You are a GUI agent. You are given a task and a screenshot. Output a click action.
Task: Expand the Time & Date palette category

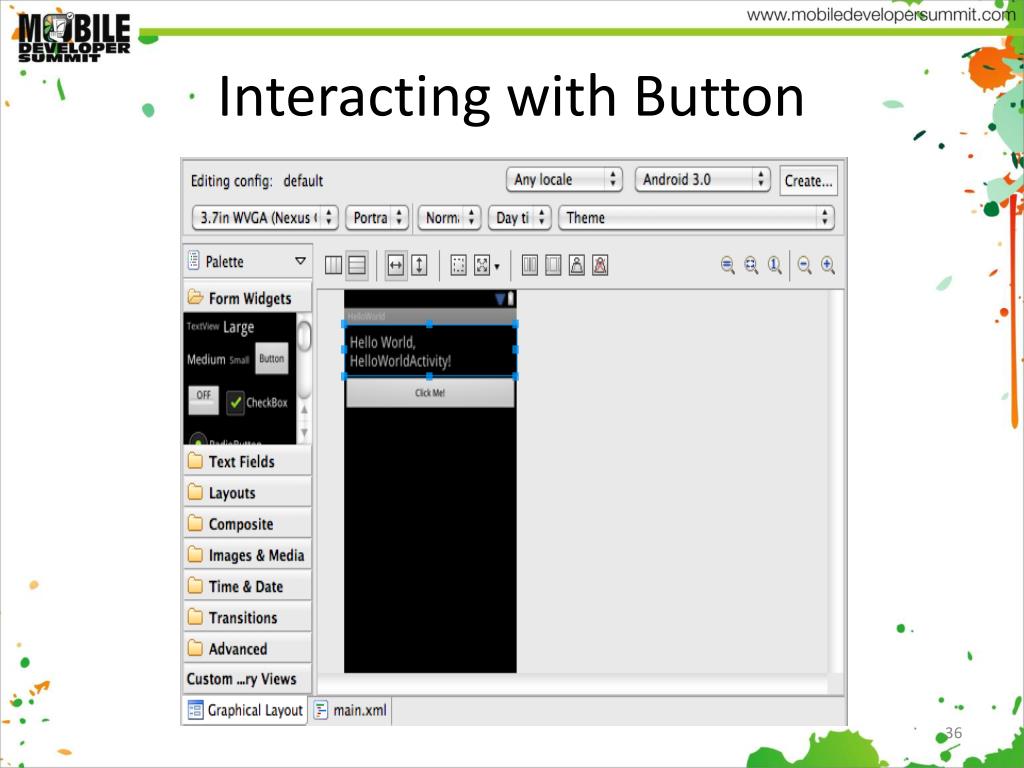[248, 586]
